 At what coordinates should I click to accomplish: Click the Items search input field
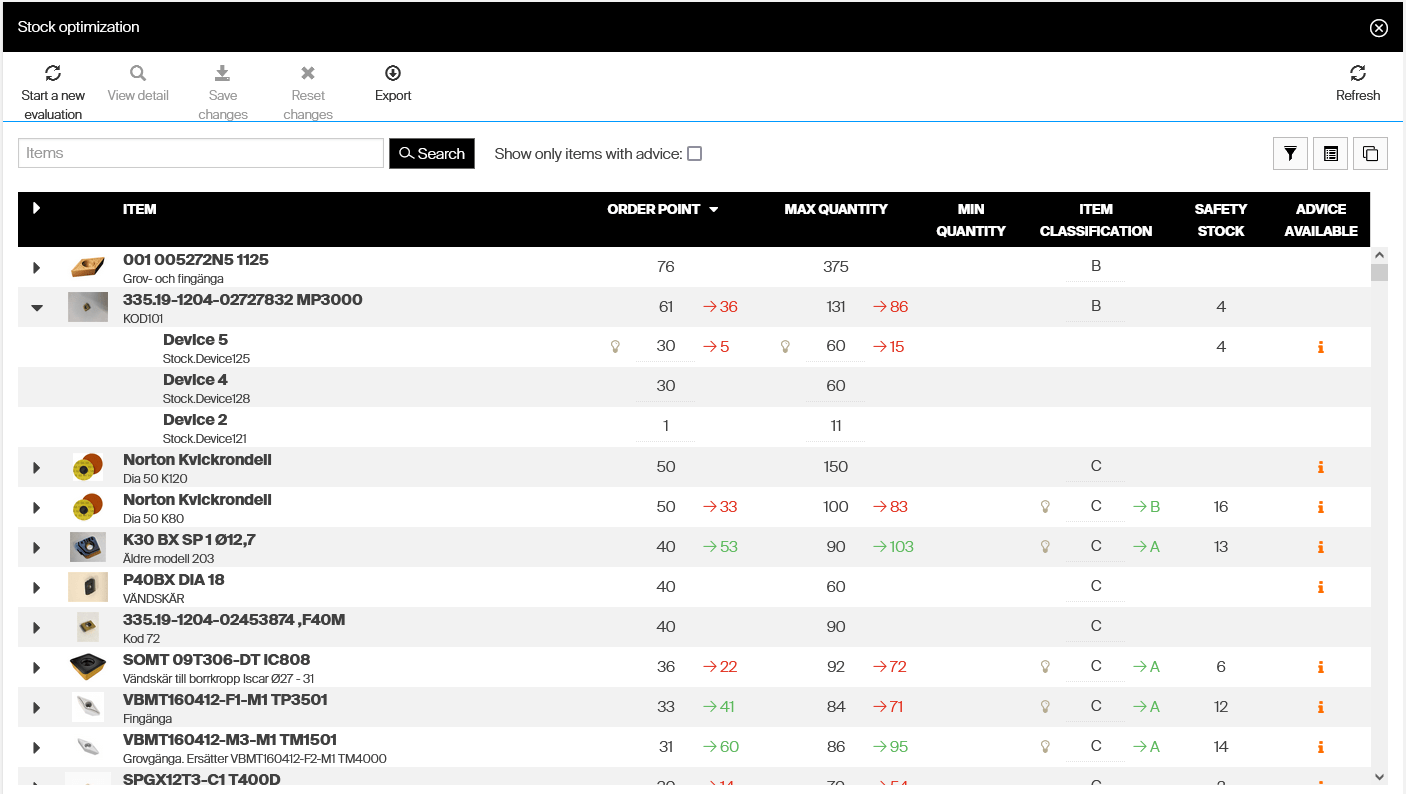[x=200, y=154]
